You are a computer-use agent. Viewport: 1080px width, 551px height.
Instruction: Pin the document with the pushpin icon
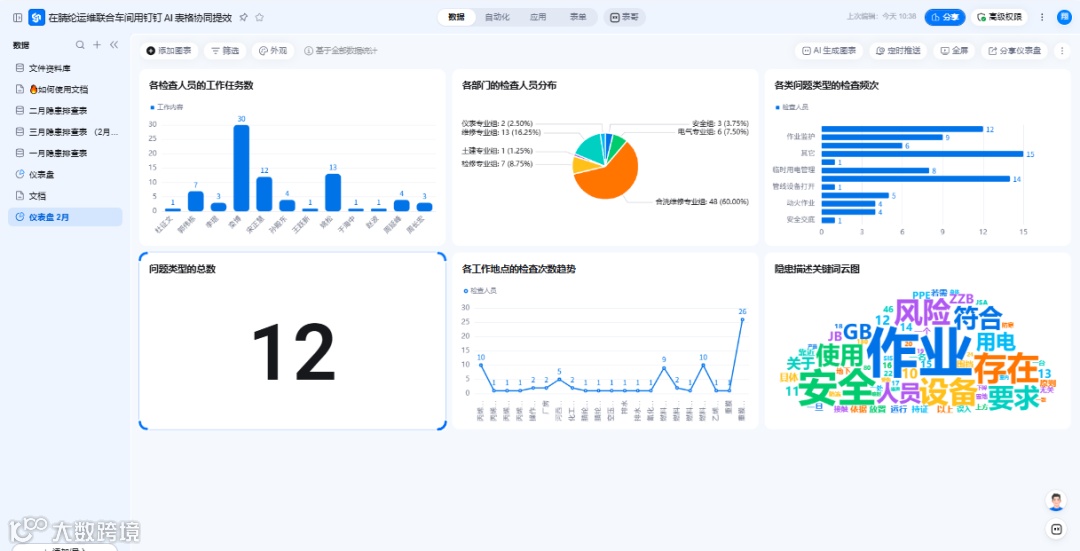tap(243, 17)
